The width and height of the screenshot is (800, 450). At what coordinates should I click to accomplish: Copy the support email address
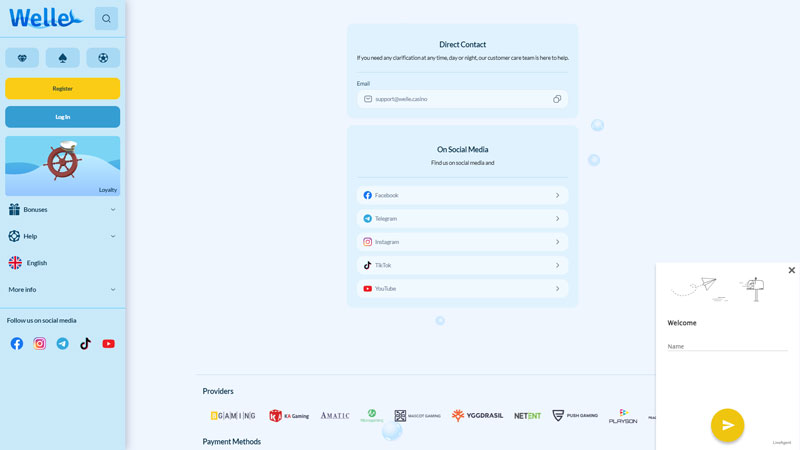pos(557,99)
